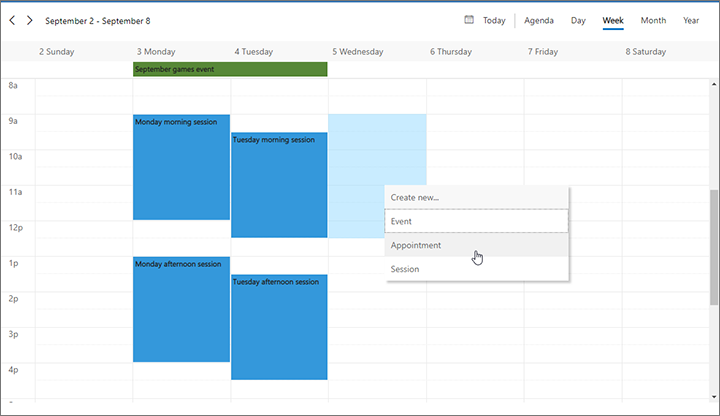Open the September games event
Image resolution: width=720 pixels, height=416 pixels.
point(230,69)
